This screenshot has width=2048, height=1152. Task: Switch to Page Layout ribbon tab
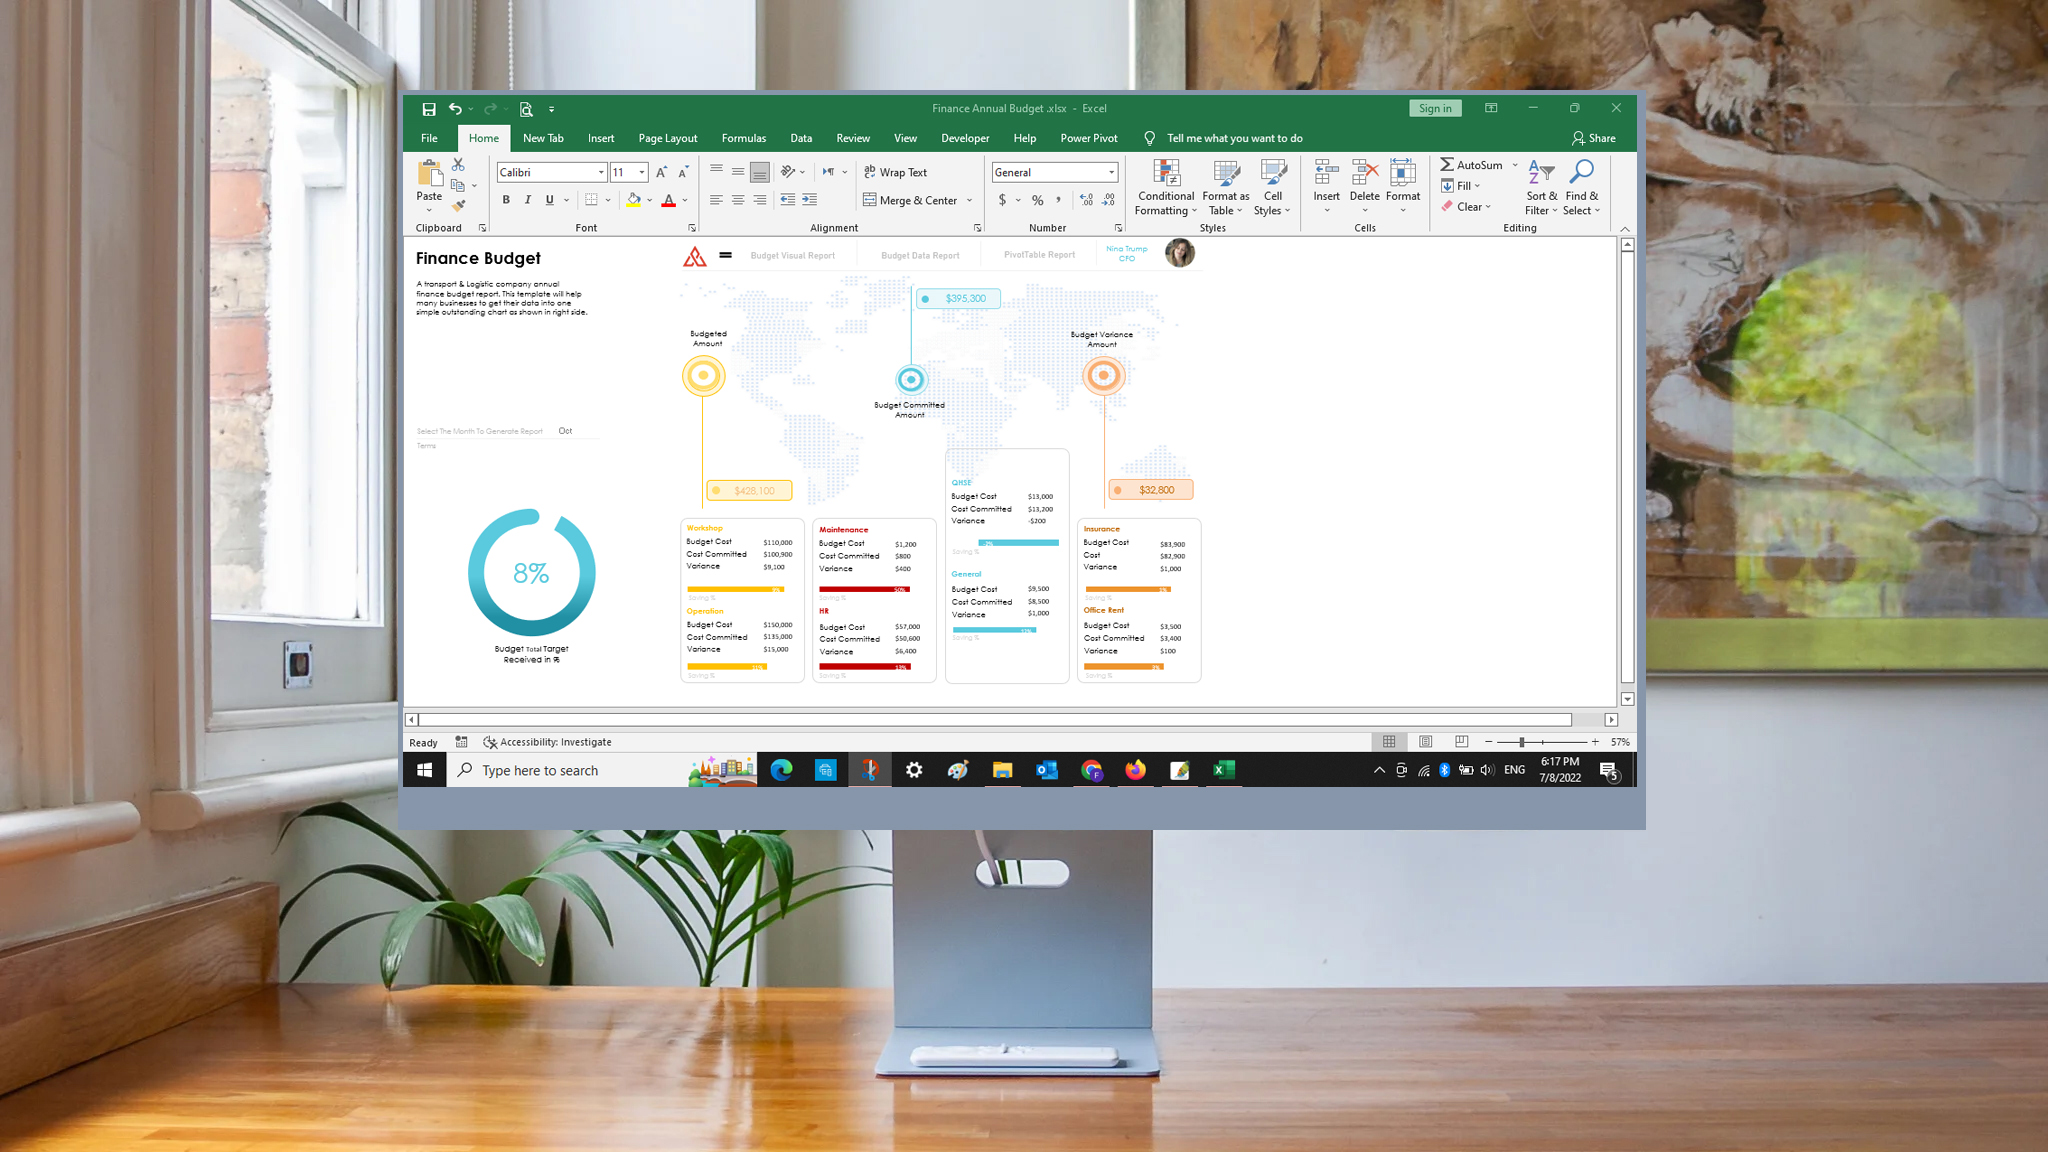tap(668, 138)
